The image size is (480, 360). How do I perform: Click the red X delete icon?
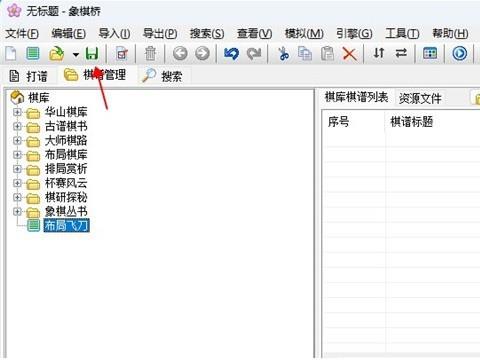coord(350,54)
